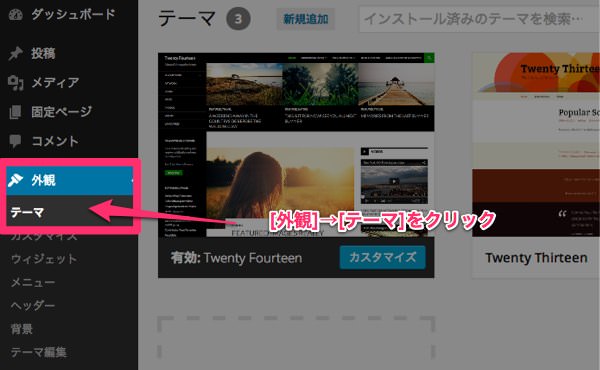Click the 新規追加 button
This screenshot has width=600, height=370.
coord(306,19)
